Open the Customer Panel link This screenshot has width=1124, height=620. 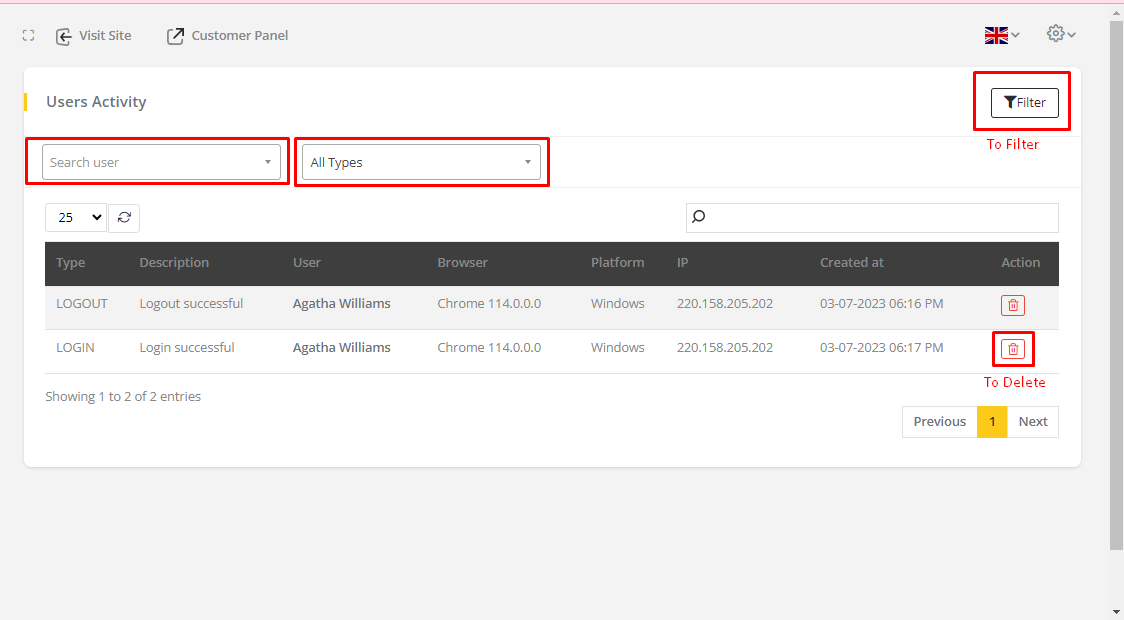pos(227,36)
